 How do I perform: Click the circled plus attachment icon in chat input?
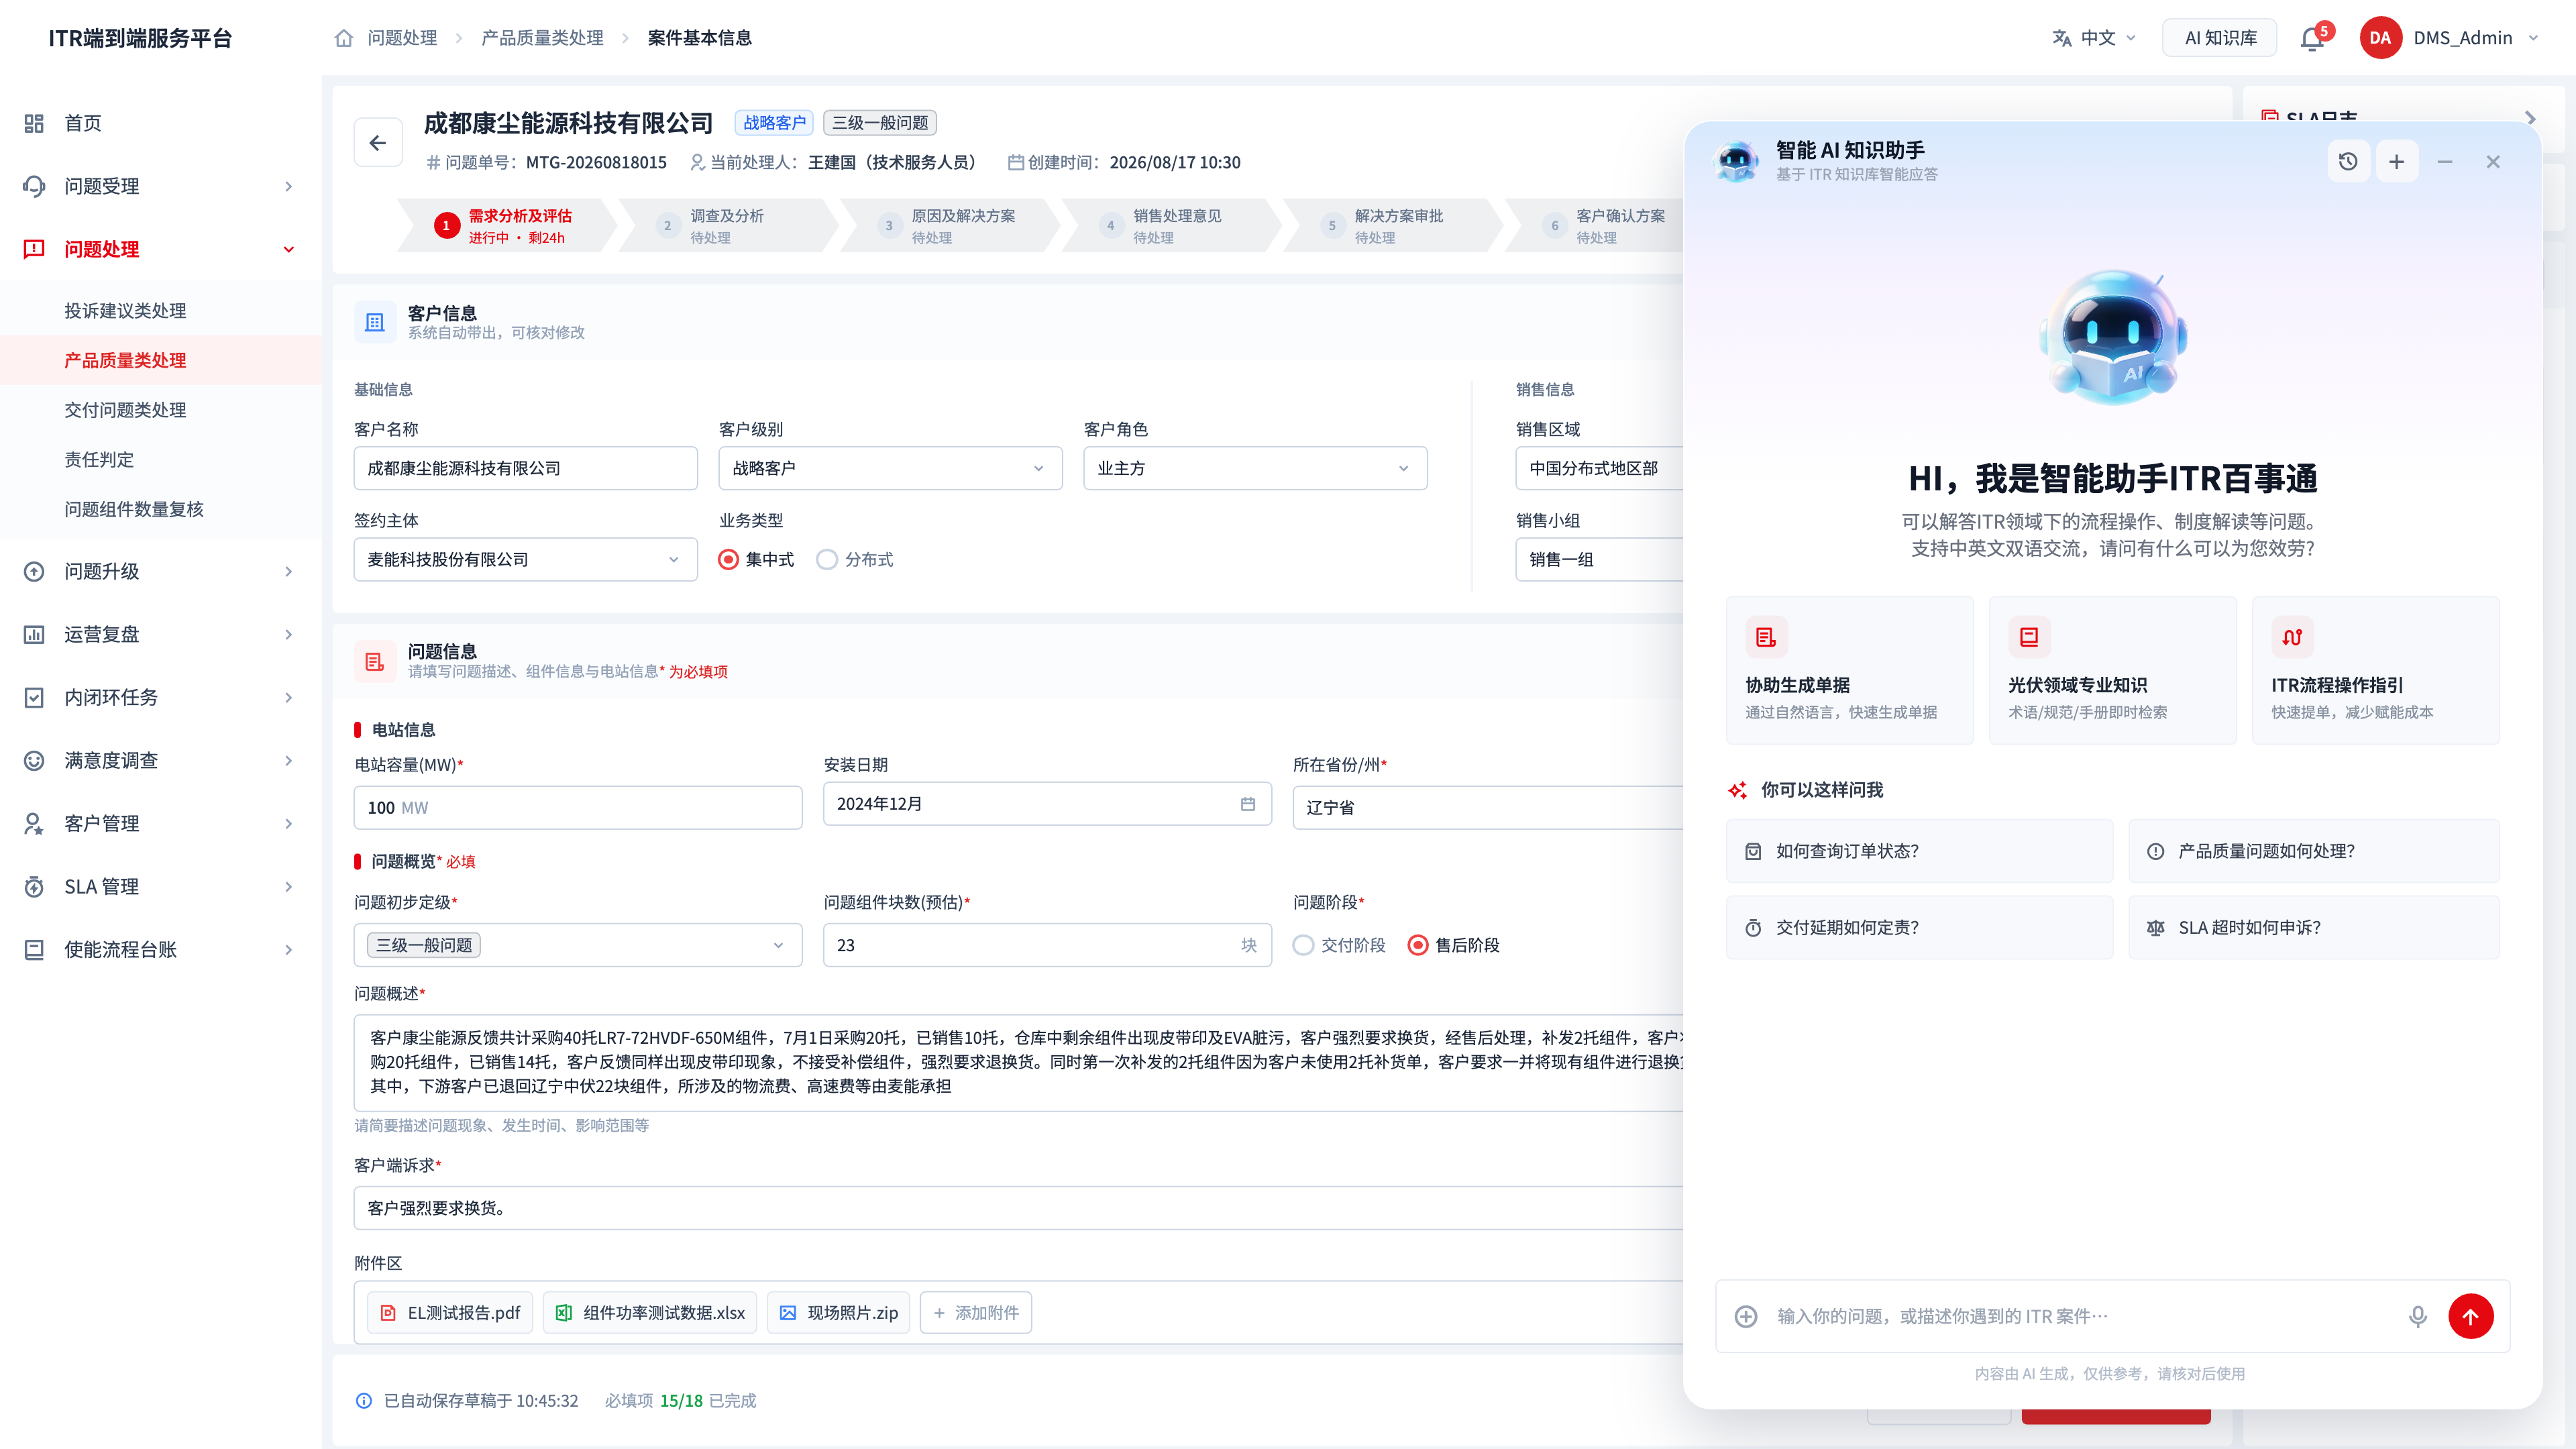pyautogui.click(x=1746, y=1316)
